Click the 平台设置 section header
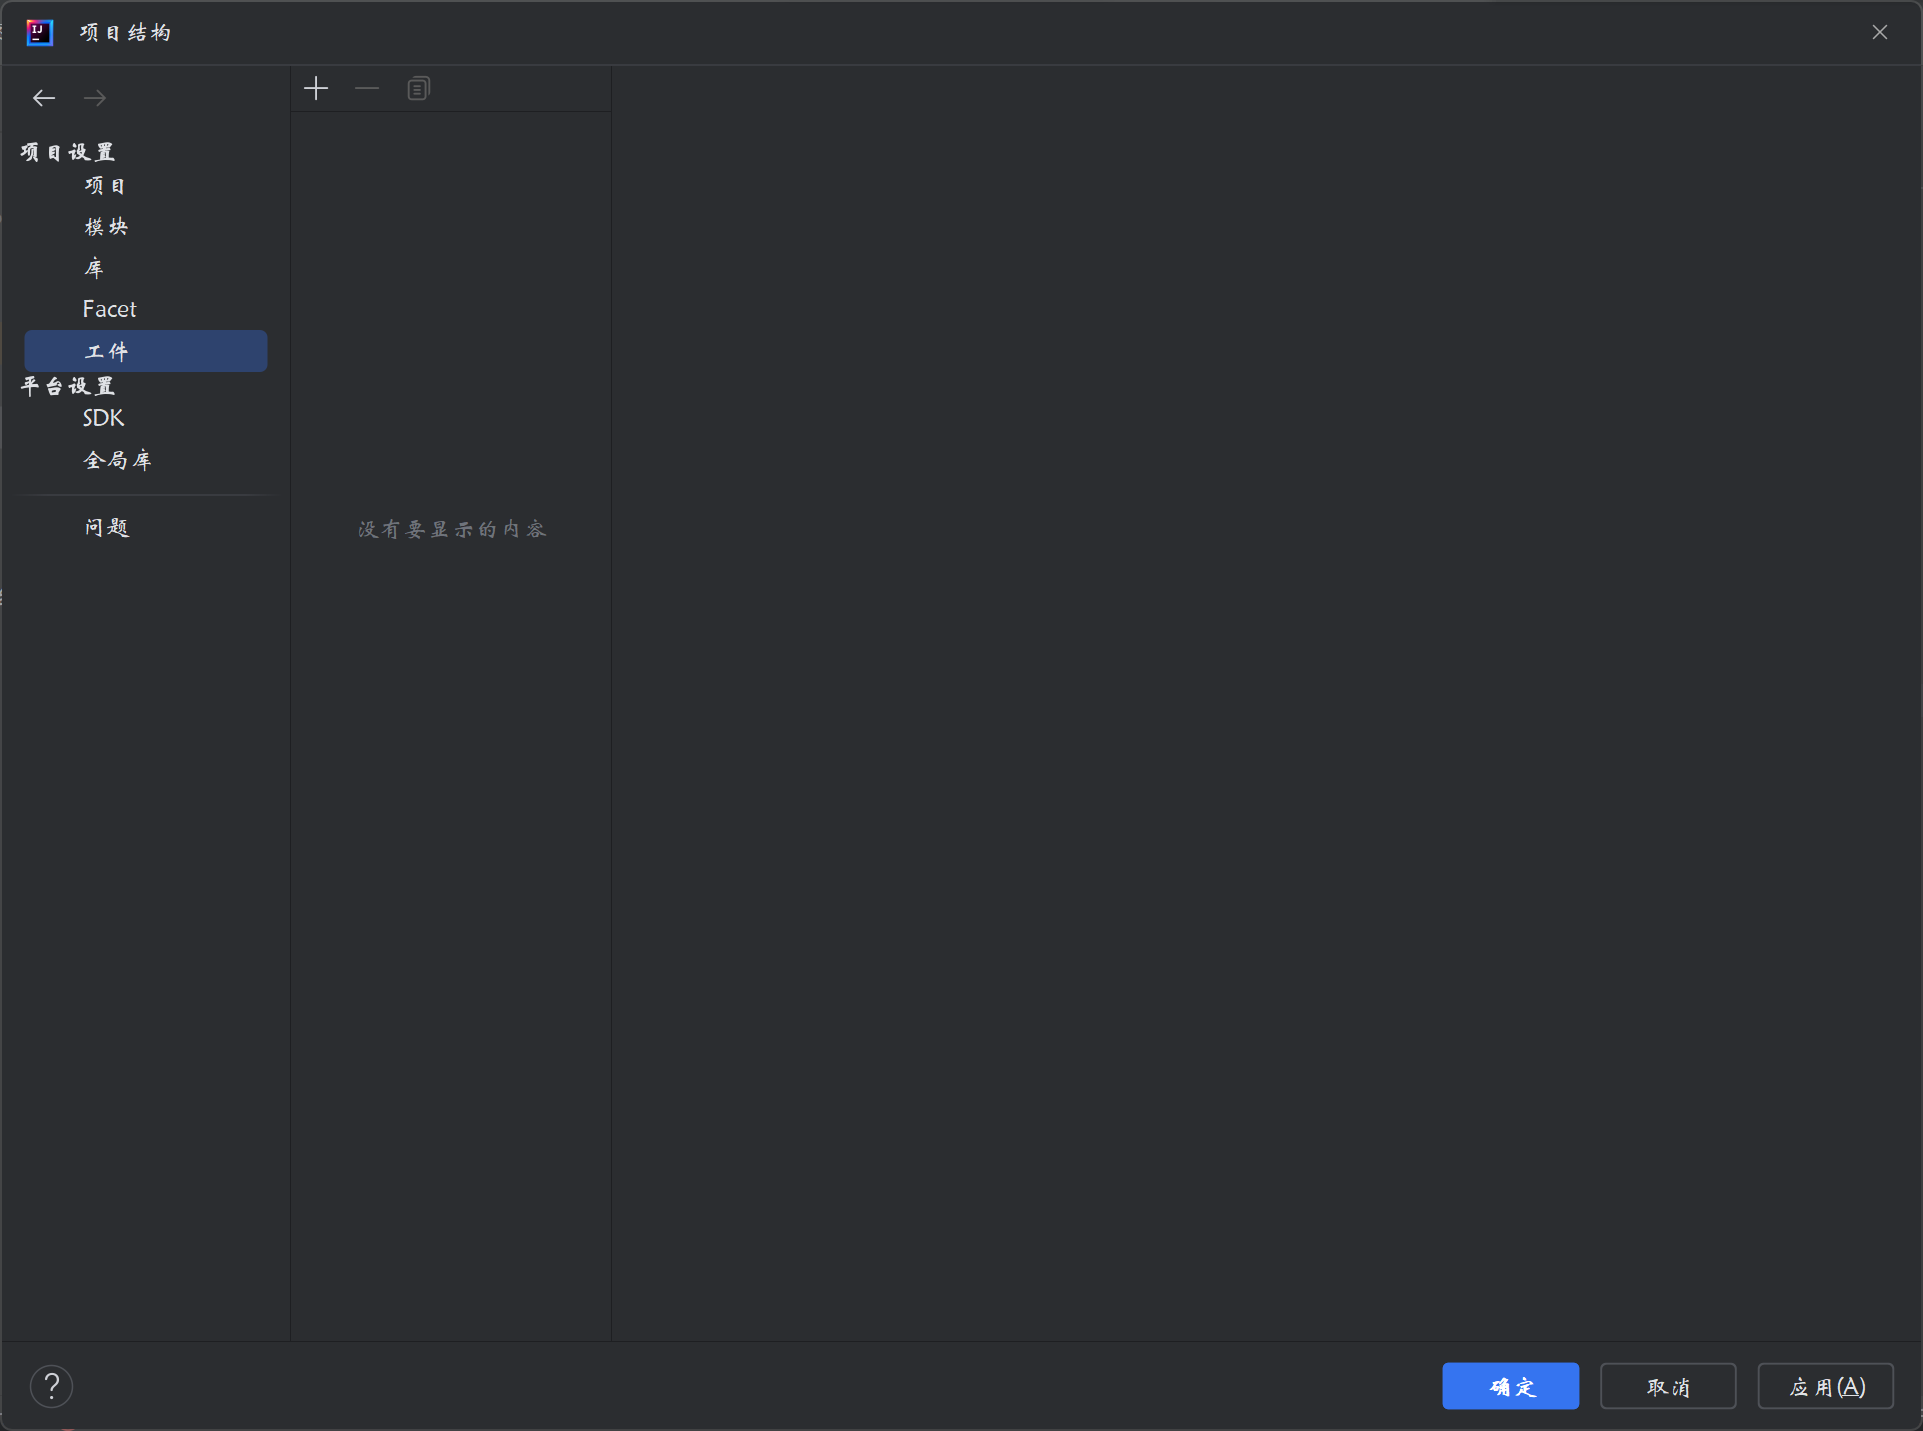 68,386
